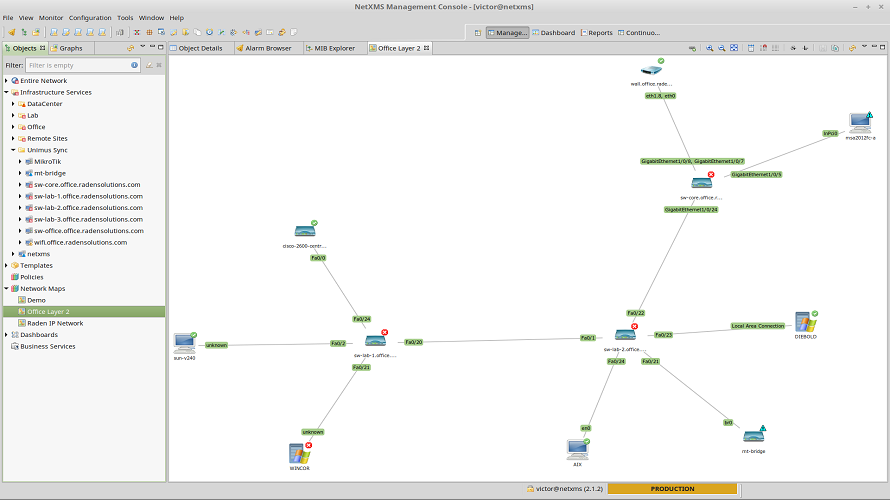Click the mt-bridge node on the map
The width and height of the screenshot is (890, 500).
tap(753, 435)
